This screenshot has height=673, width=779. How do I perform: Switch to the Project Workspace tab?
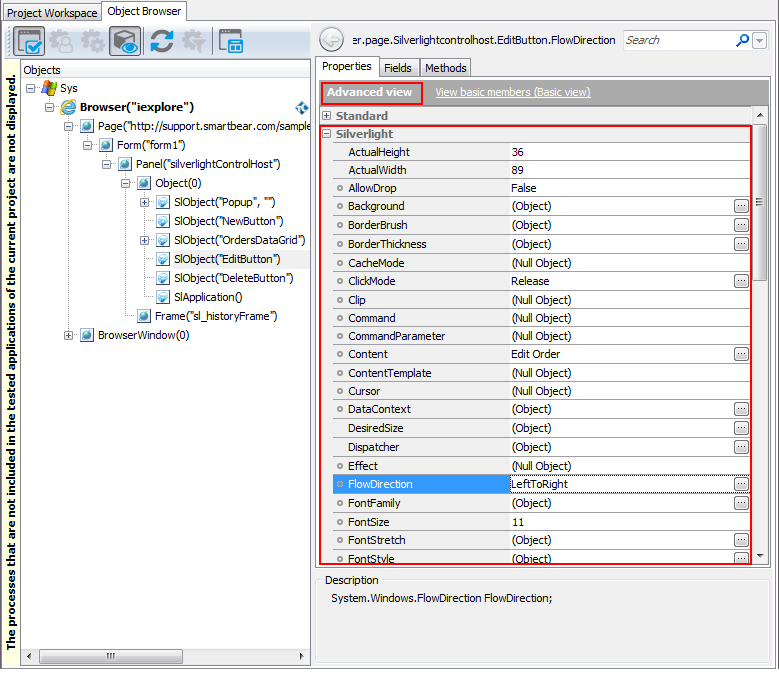52,12
